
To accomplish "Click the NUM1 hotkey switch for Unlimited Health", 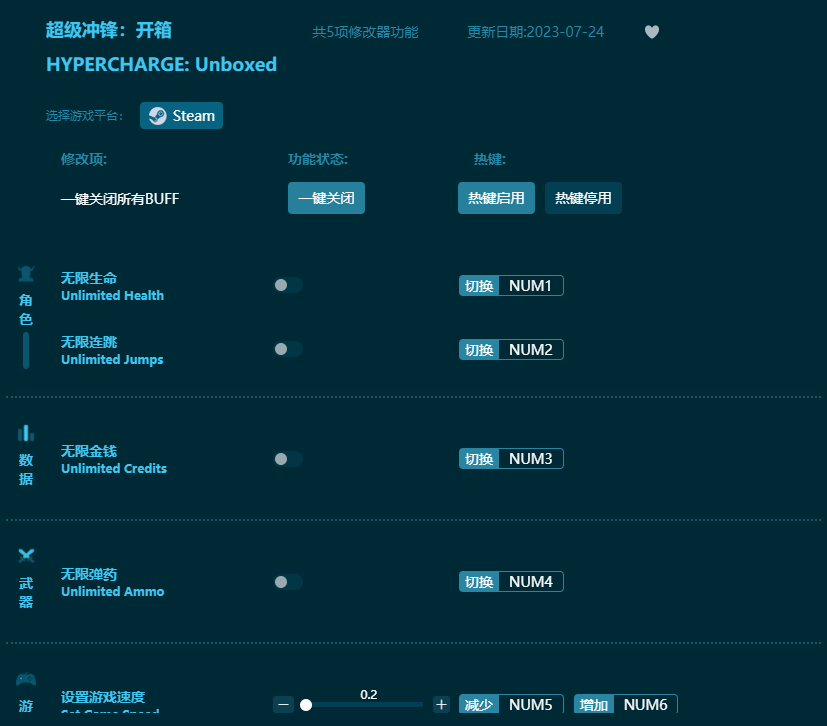I will (531, 285).
